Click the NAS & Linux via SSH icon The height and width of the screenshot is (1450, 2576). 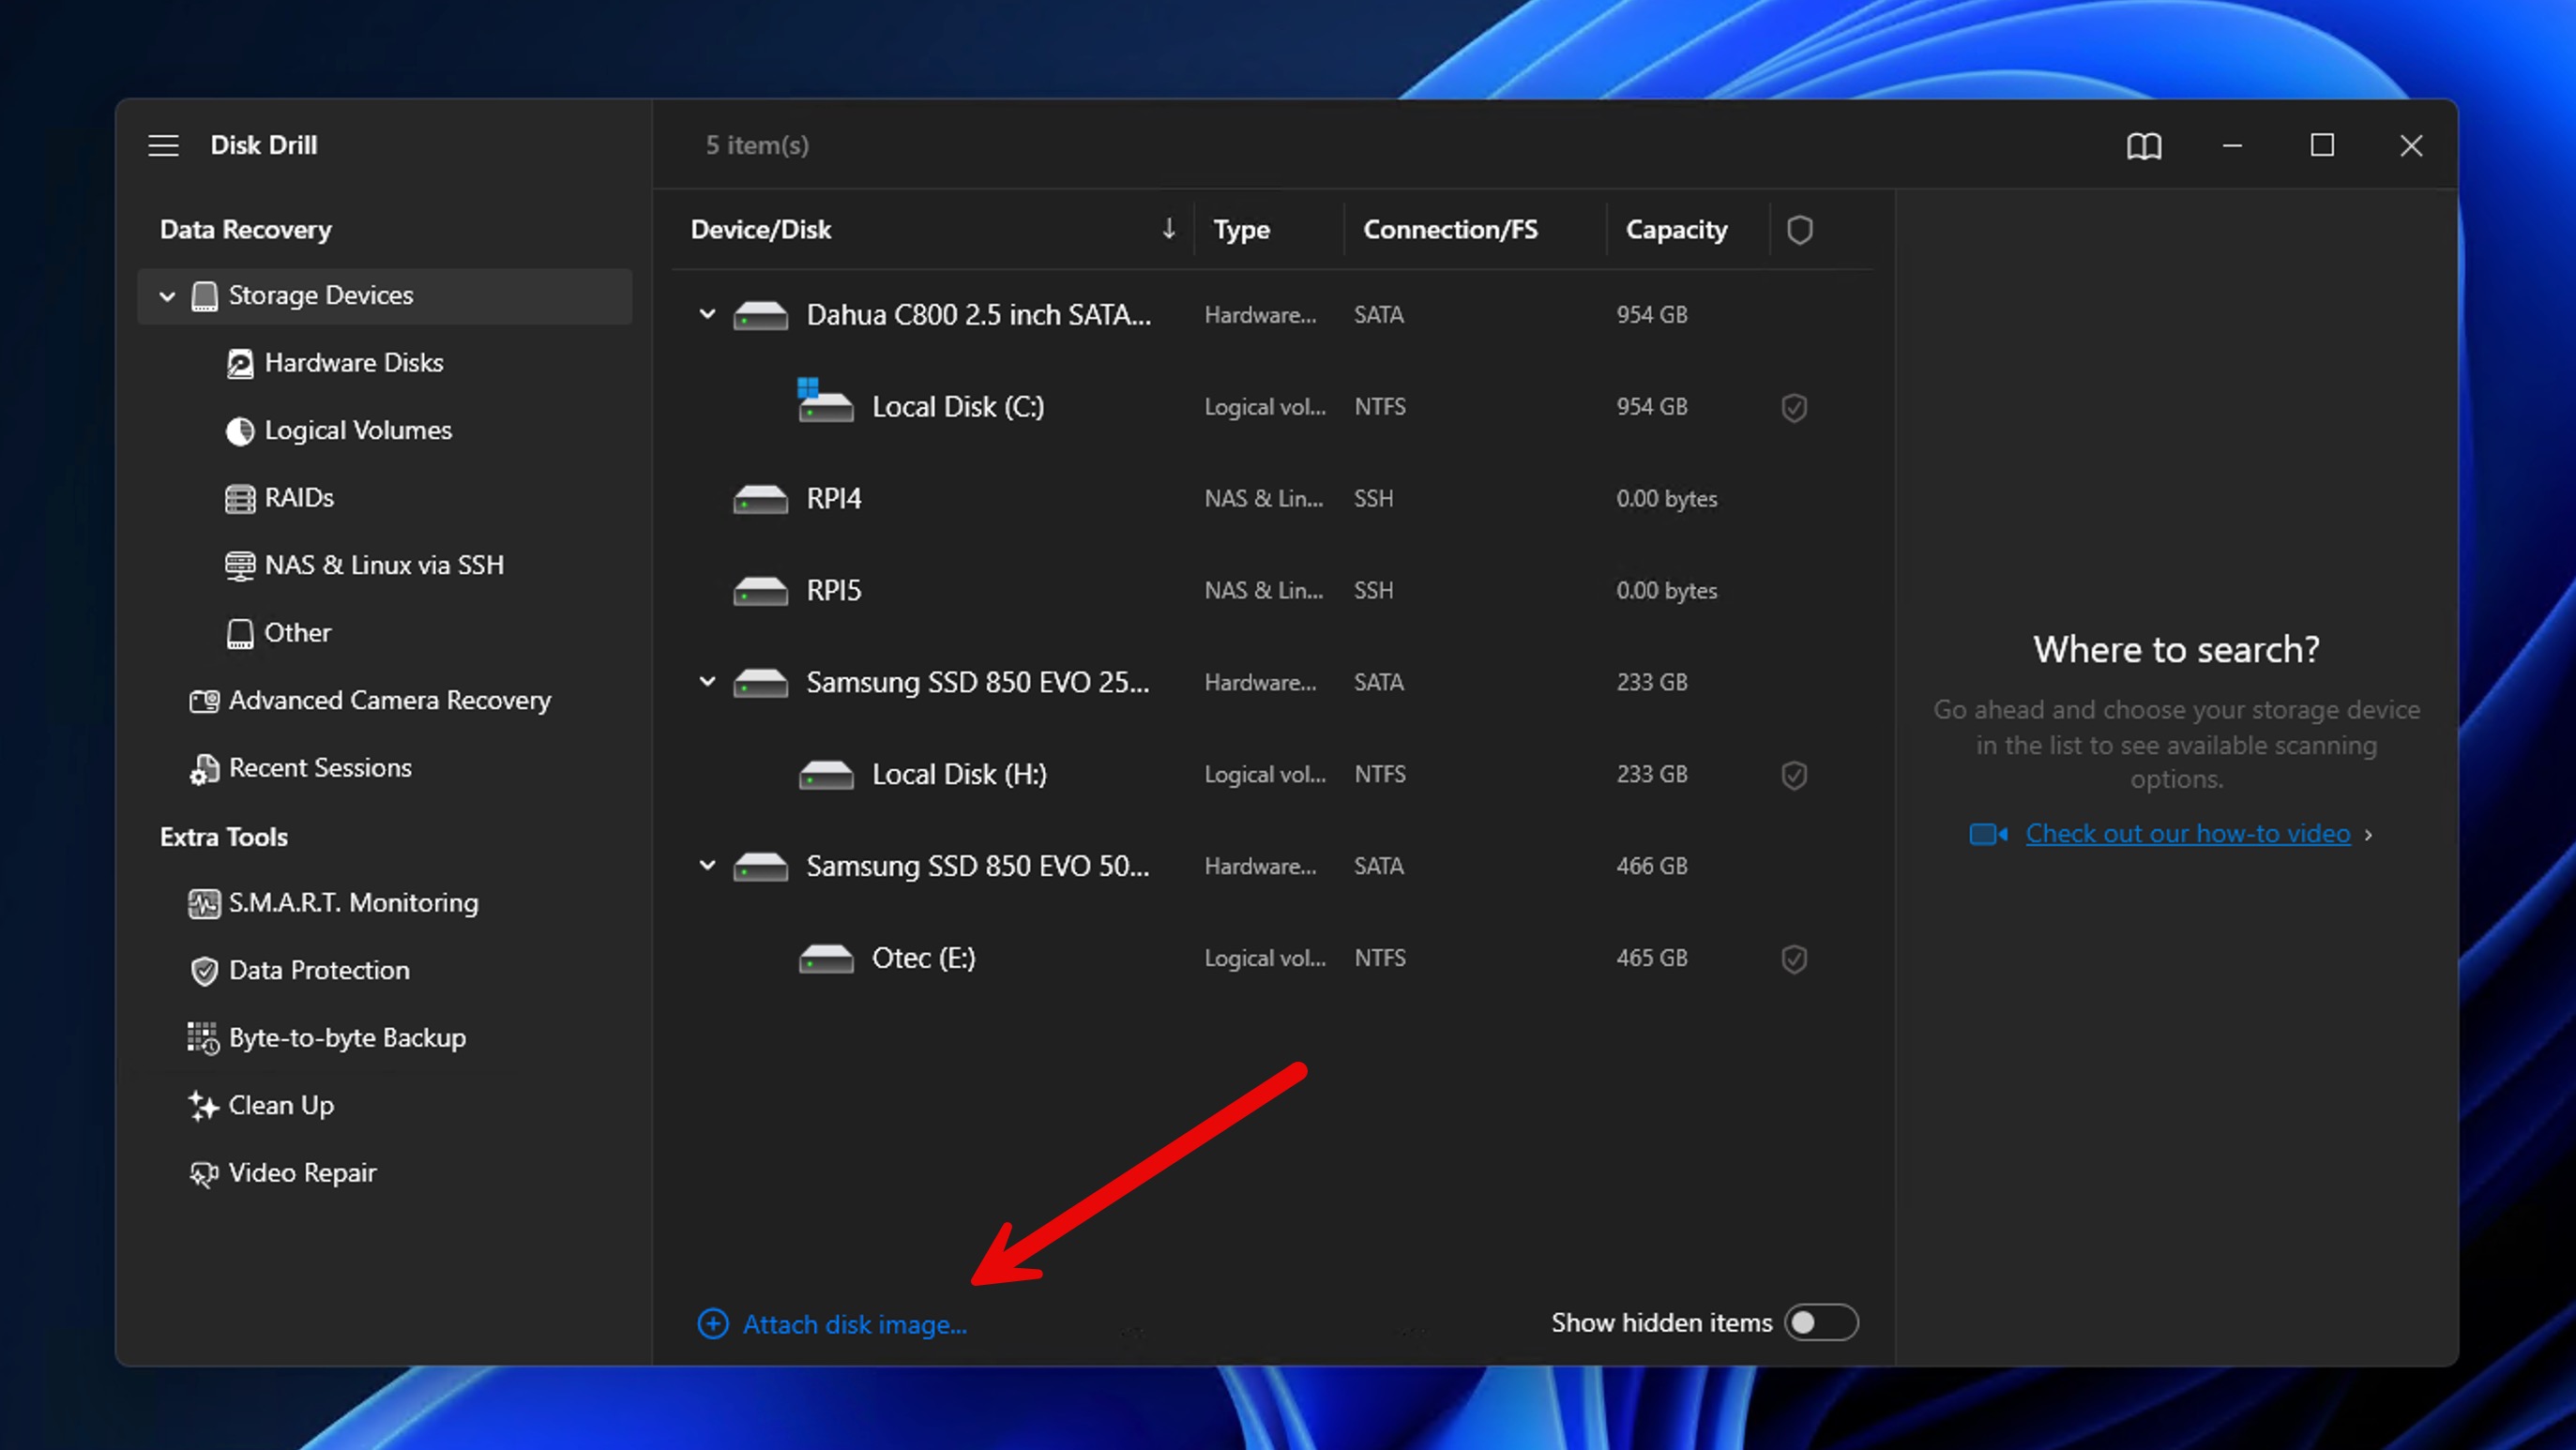pos(240,566)
